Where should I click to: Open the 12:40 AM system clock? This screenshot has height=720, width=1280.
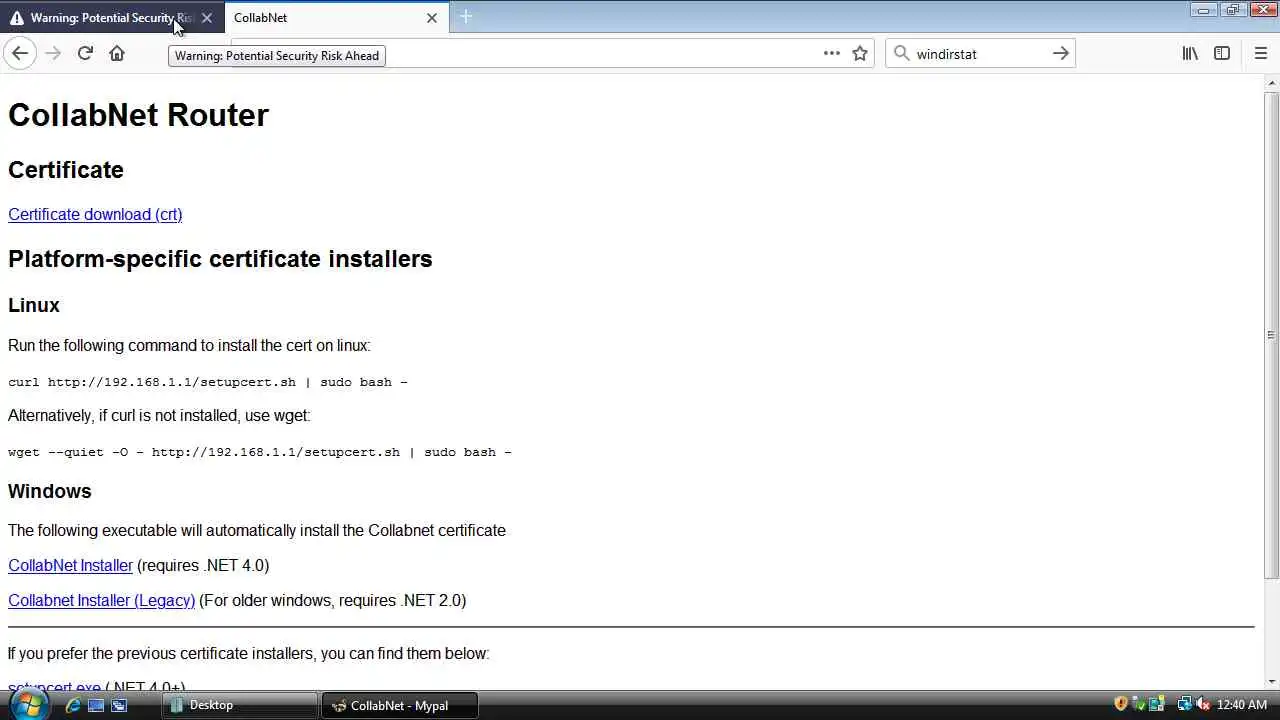1242,705
